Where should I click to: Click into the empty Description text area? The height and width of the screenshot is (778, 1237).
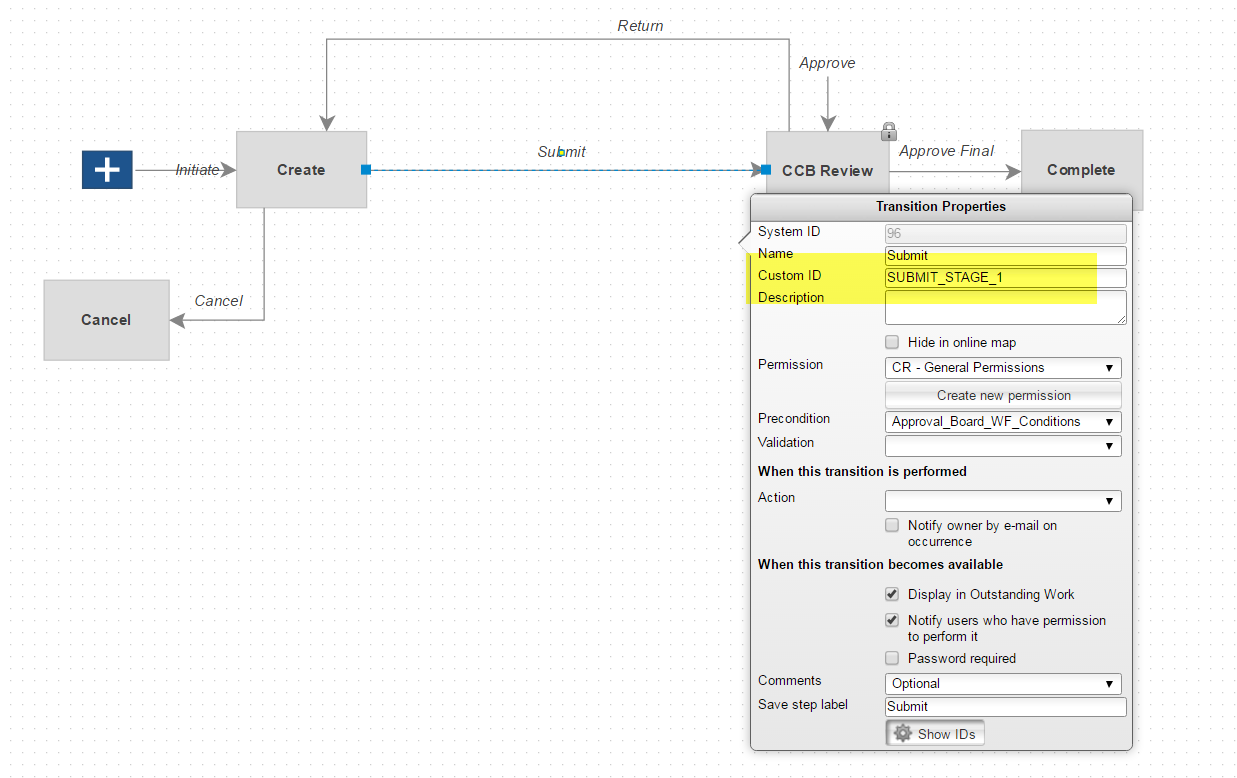(x=1005, y=306)
